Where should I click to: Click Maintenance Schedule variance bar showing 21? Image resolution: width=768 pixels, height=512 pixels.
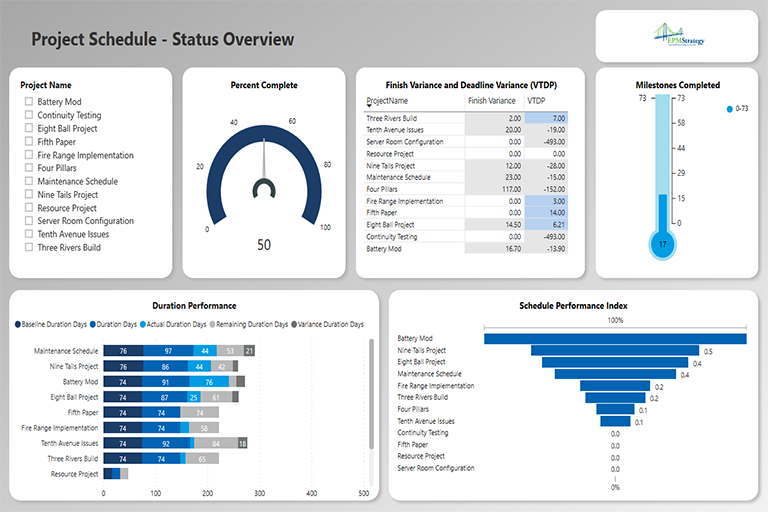(x=249, y=351)
